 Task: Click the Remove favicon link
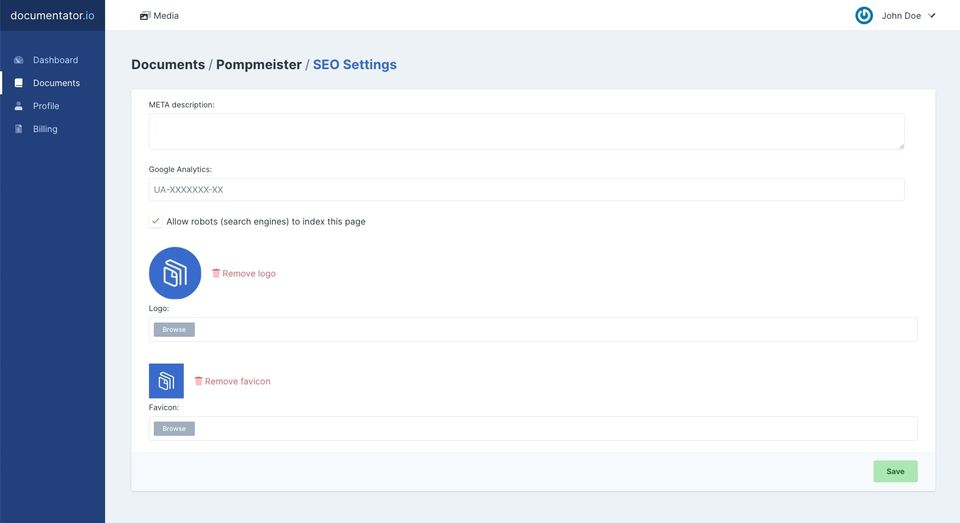pyautogui.click(x=232, y=381)
